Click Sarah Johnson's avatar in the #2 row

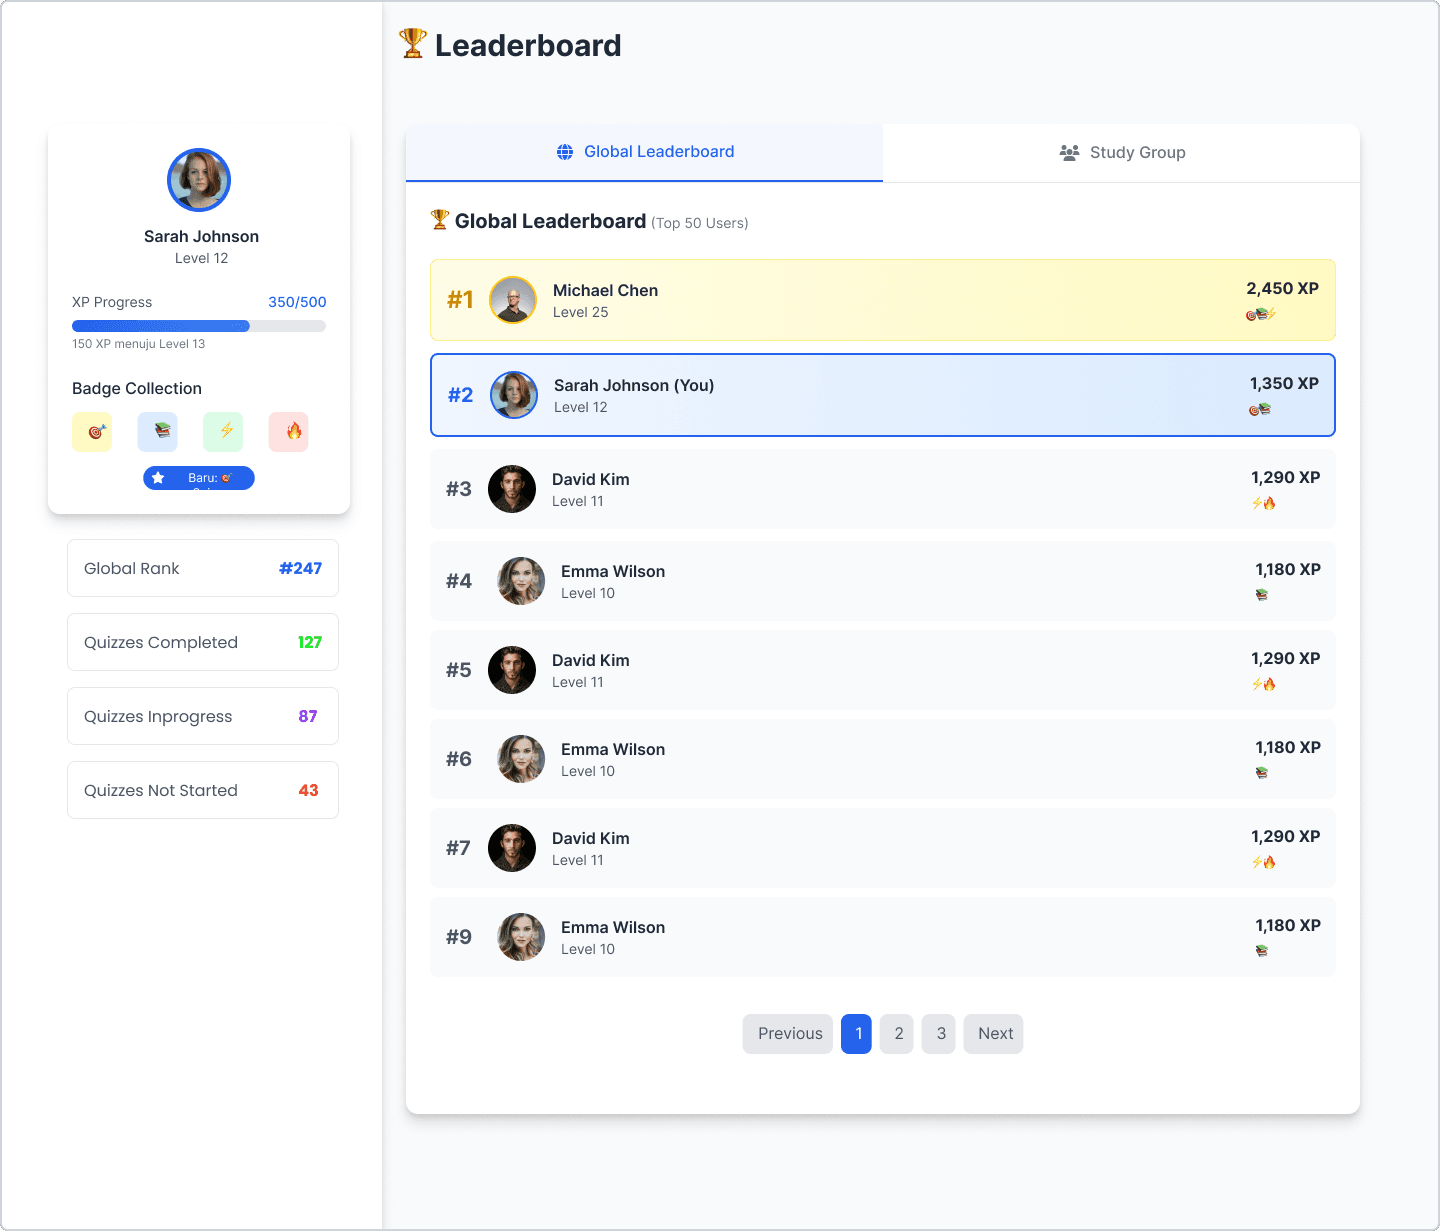(x=514, y=395)
